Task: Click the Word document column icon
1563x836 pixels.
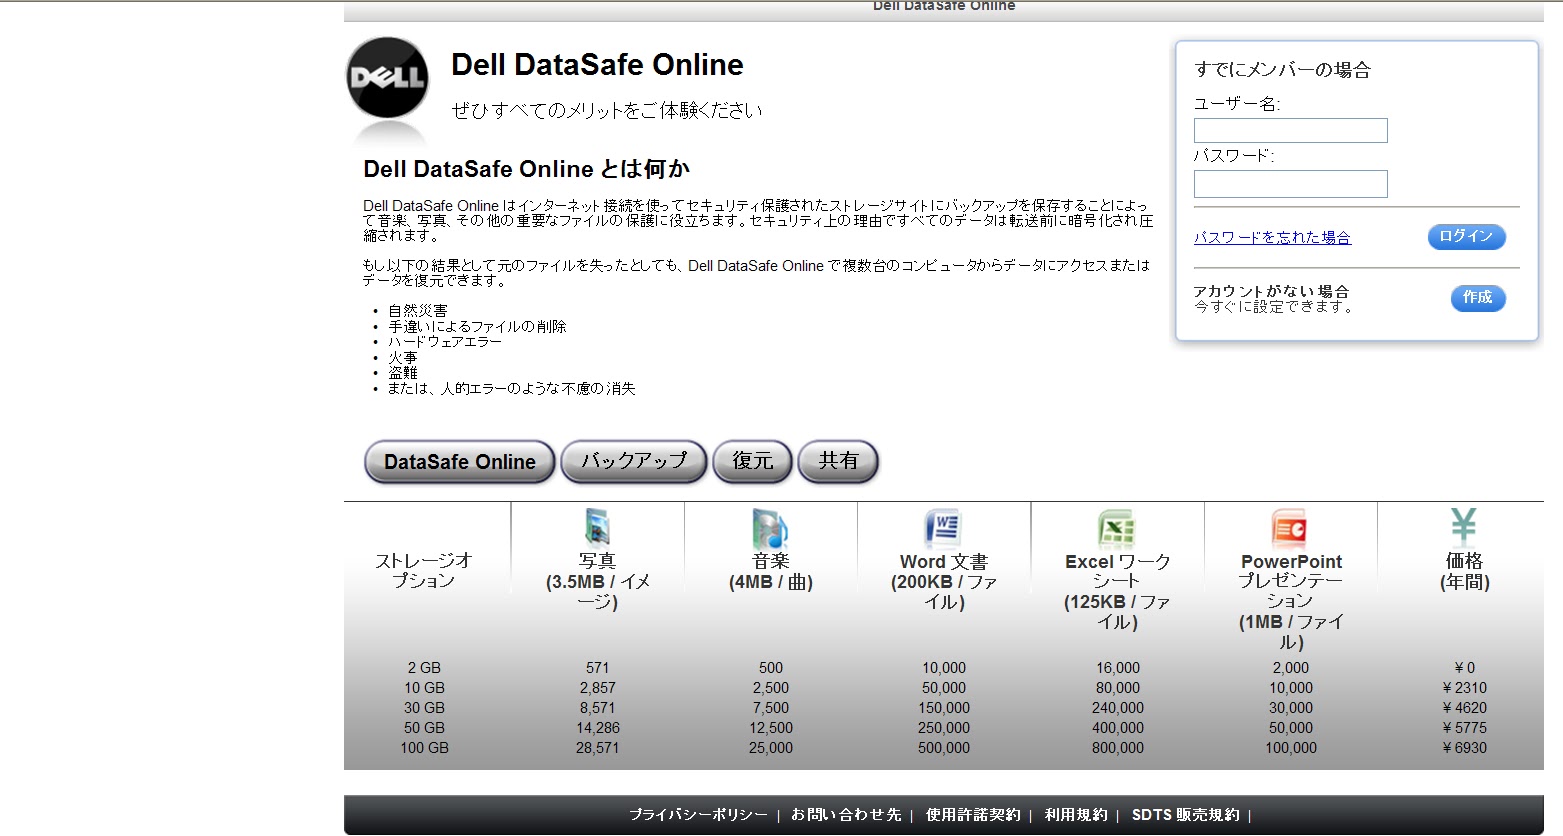Action: click(x=943, y=527)
